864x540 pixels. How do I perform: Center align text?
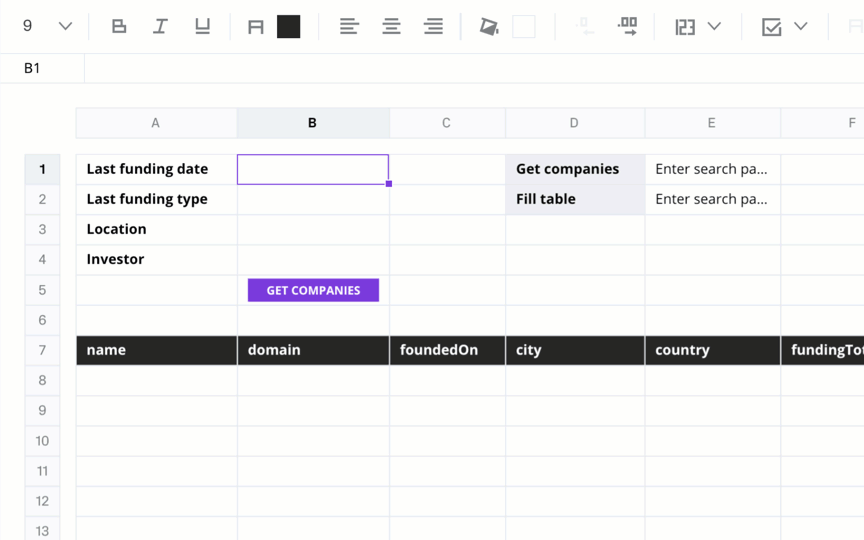[x=391, y=26]
